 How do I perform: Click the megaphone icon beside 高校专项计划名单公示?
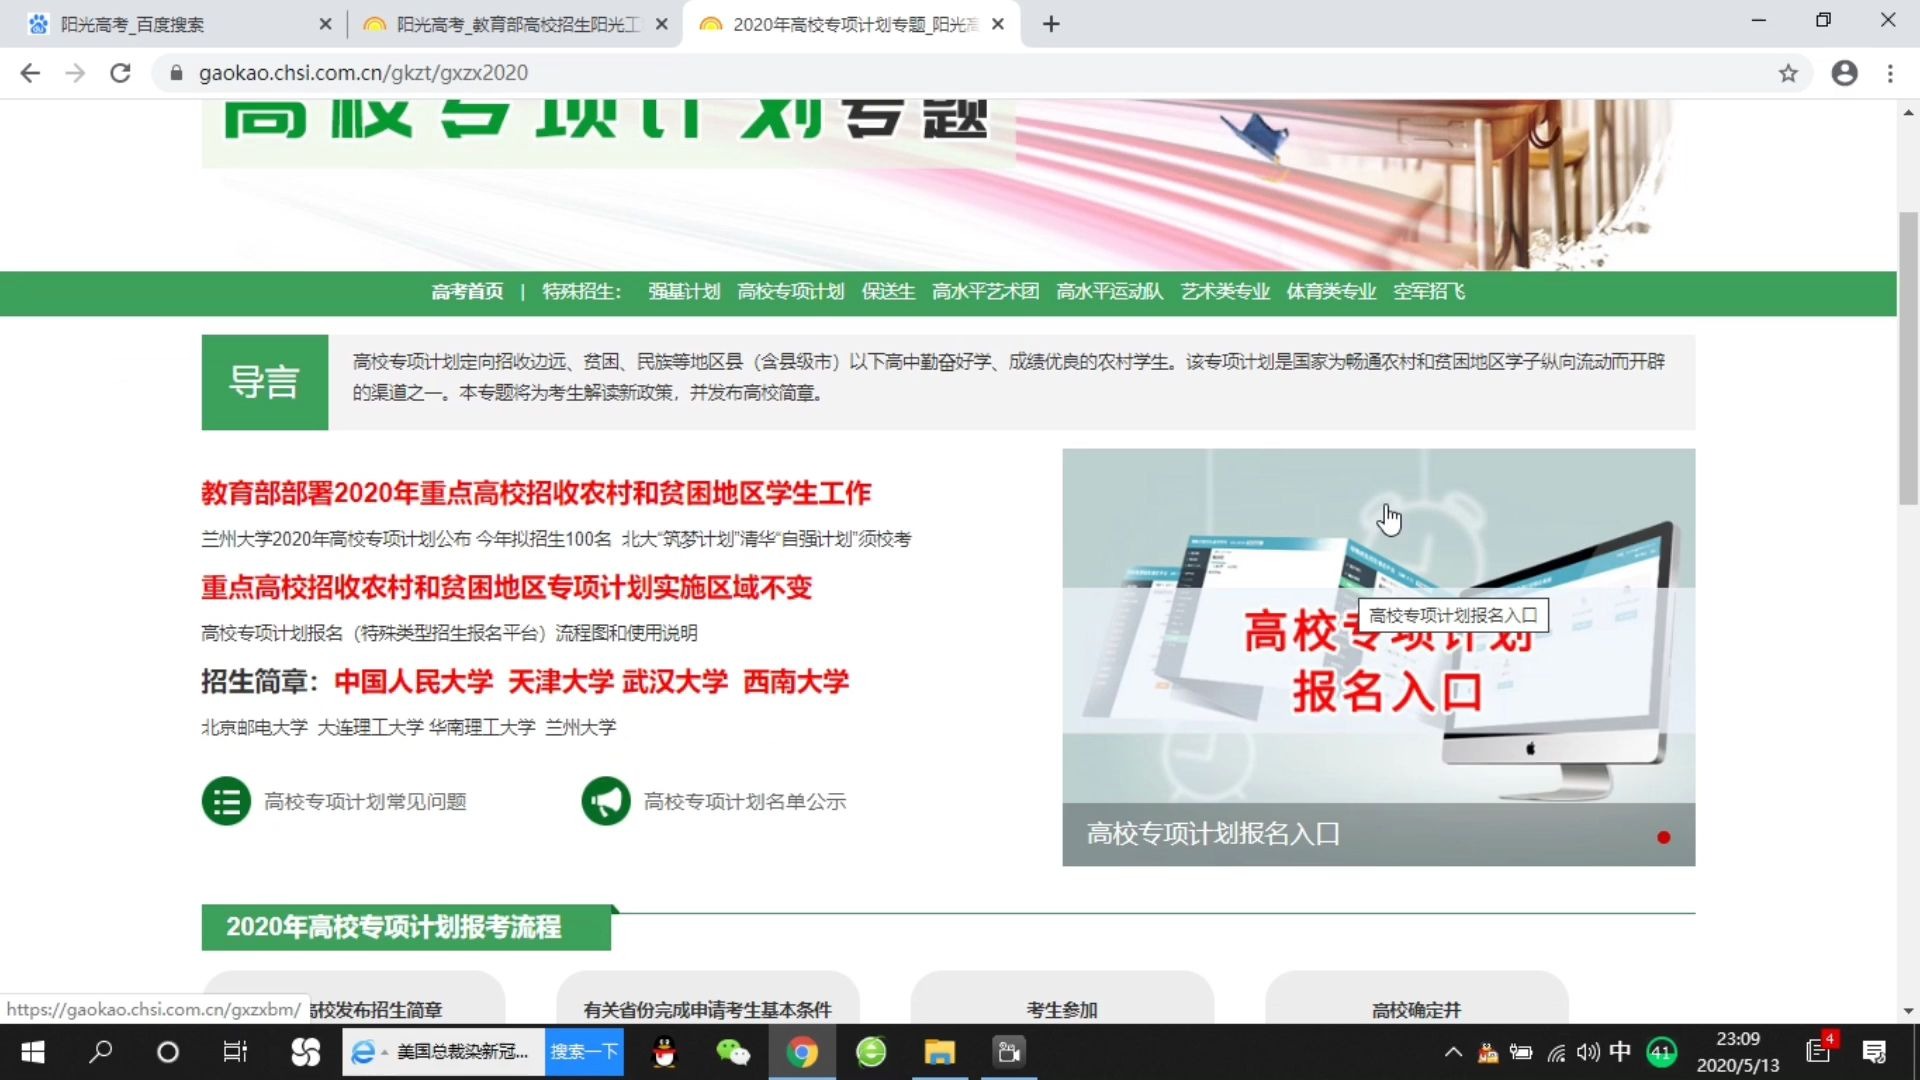[605, 800]
